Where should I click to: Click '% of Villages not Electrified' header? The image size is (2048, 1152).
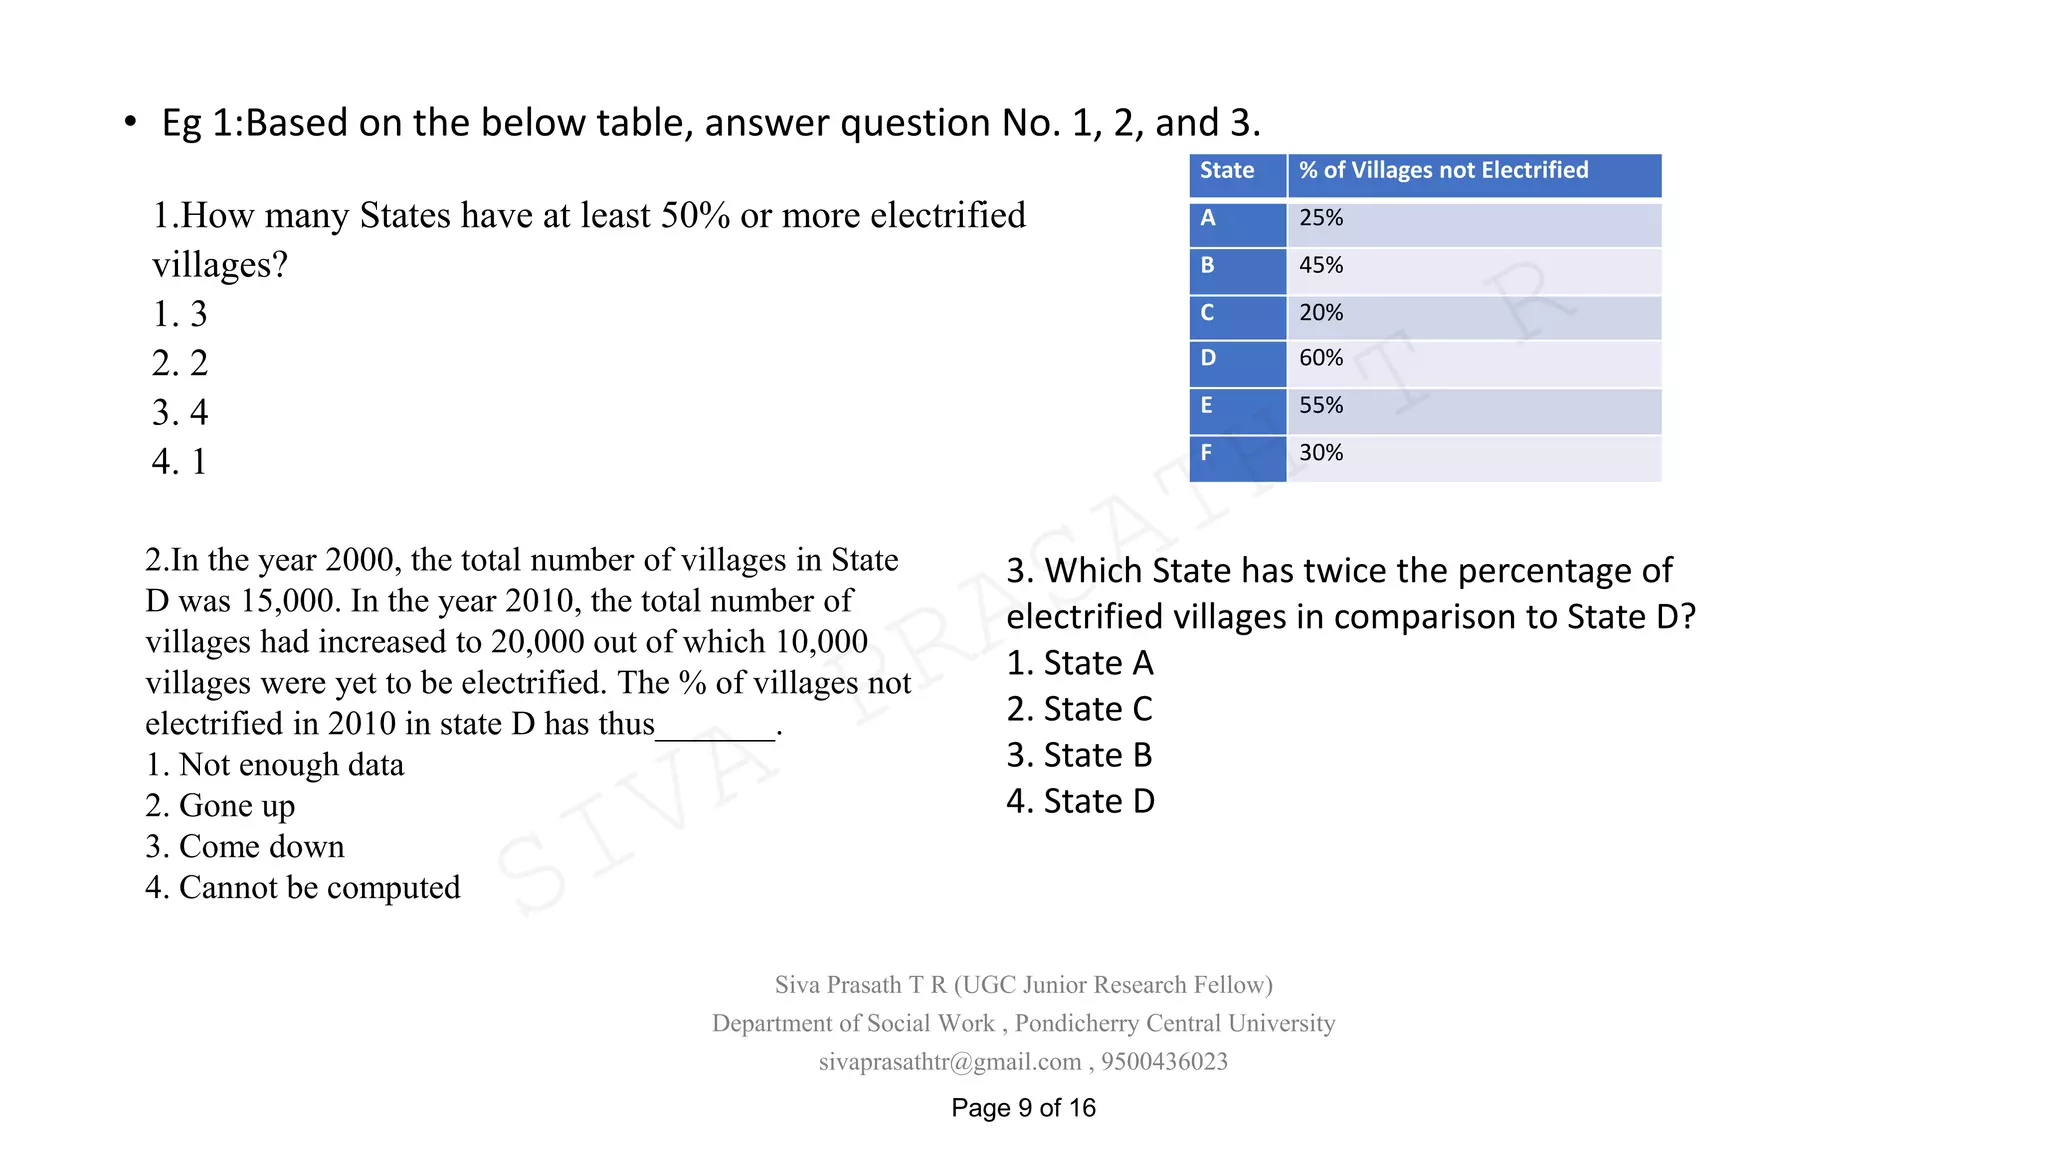pos(1475,175)
